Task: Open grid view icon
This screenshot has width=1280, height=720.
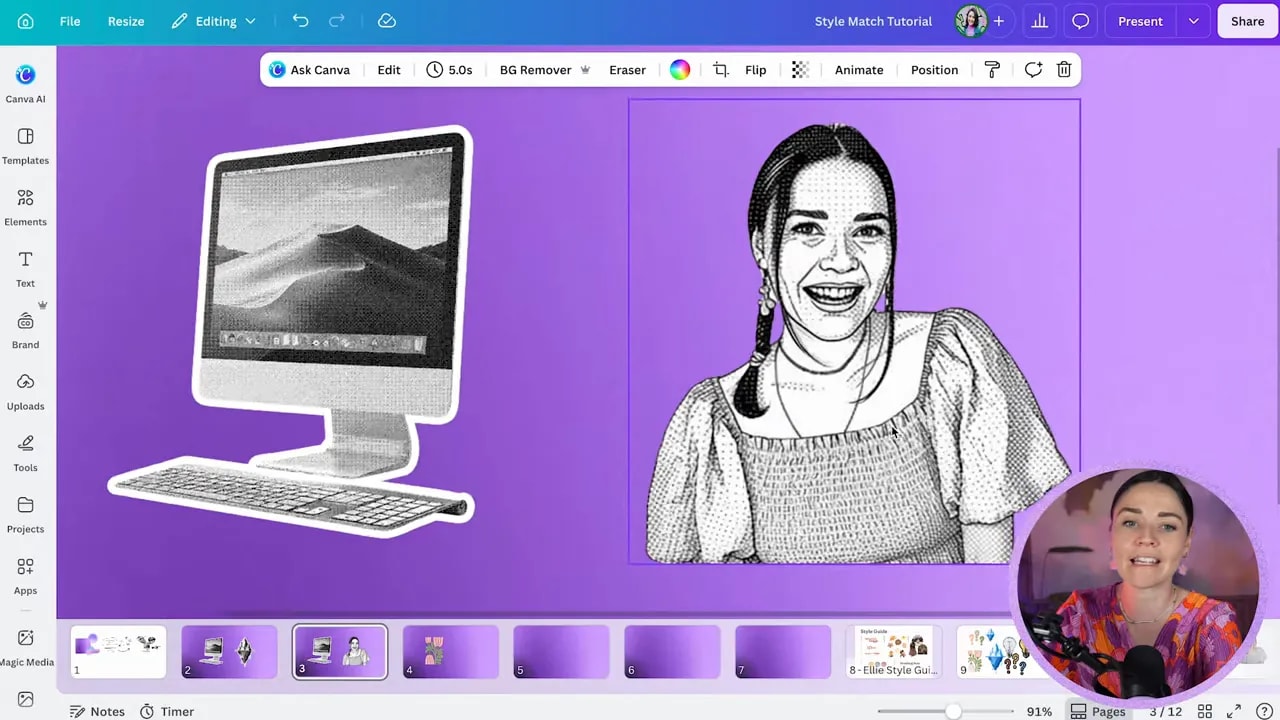Action: pos(1205,711)
